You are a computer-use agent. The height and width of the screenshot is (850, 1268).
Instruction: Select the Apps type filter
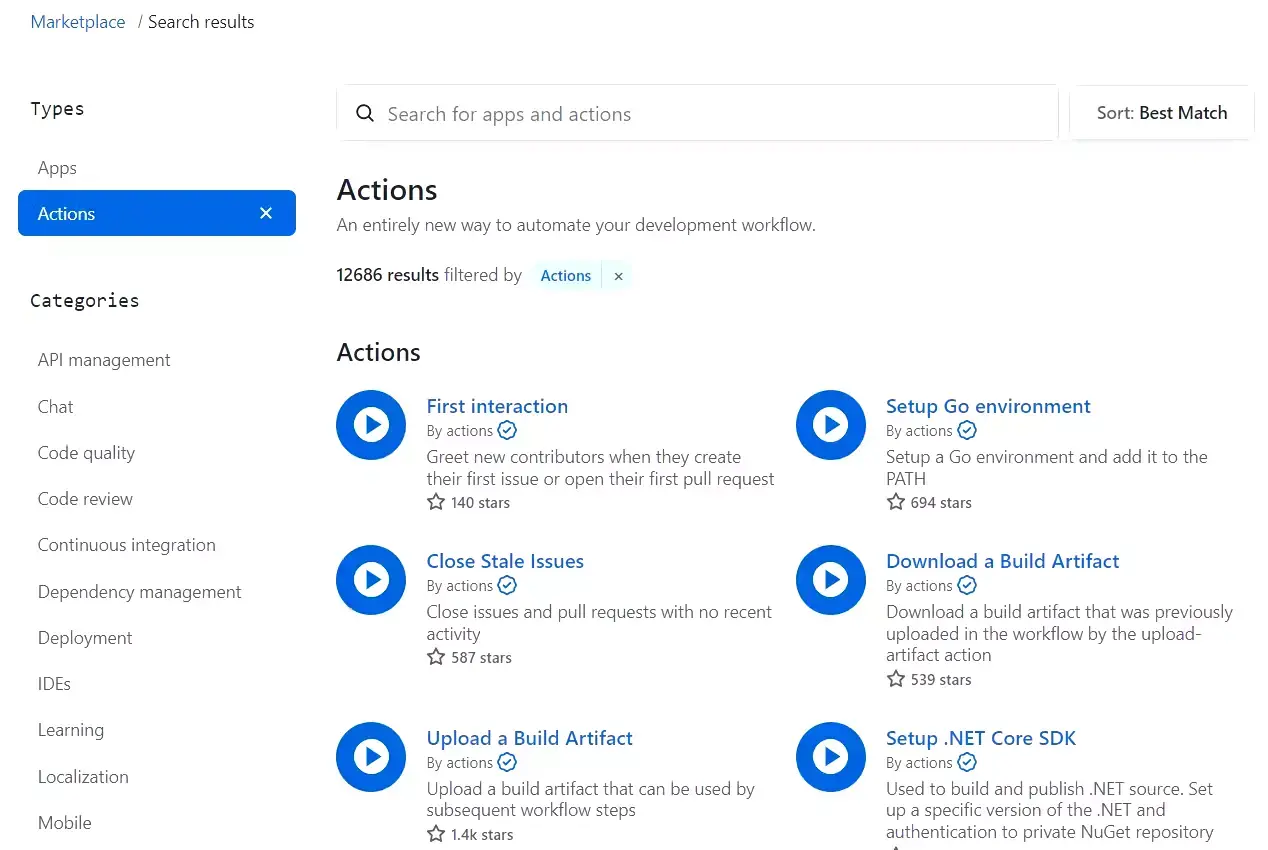(x=57, y=167)
